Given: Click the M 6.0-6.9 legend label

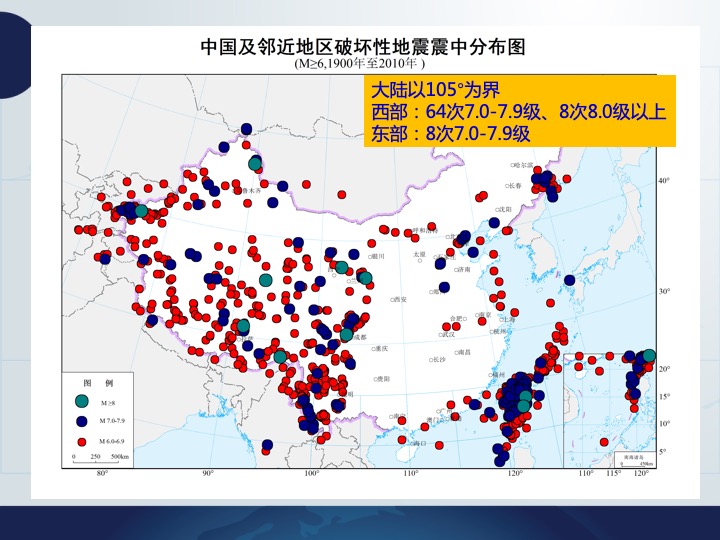Looking at the screenshot, I should (112, 441).
